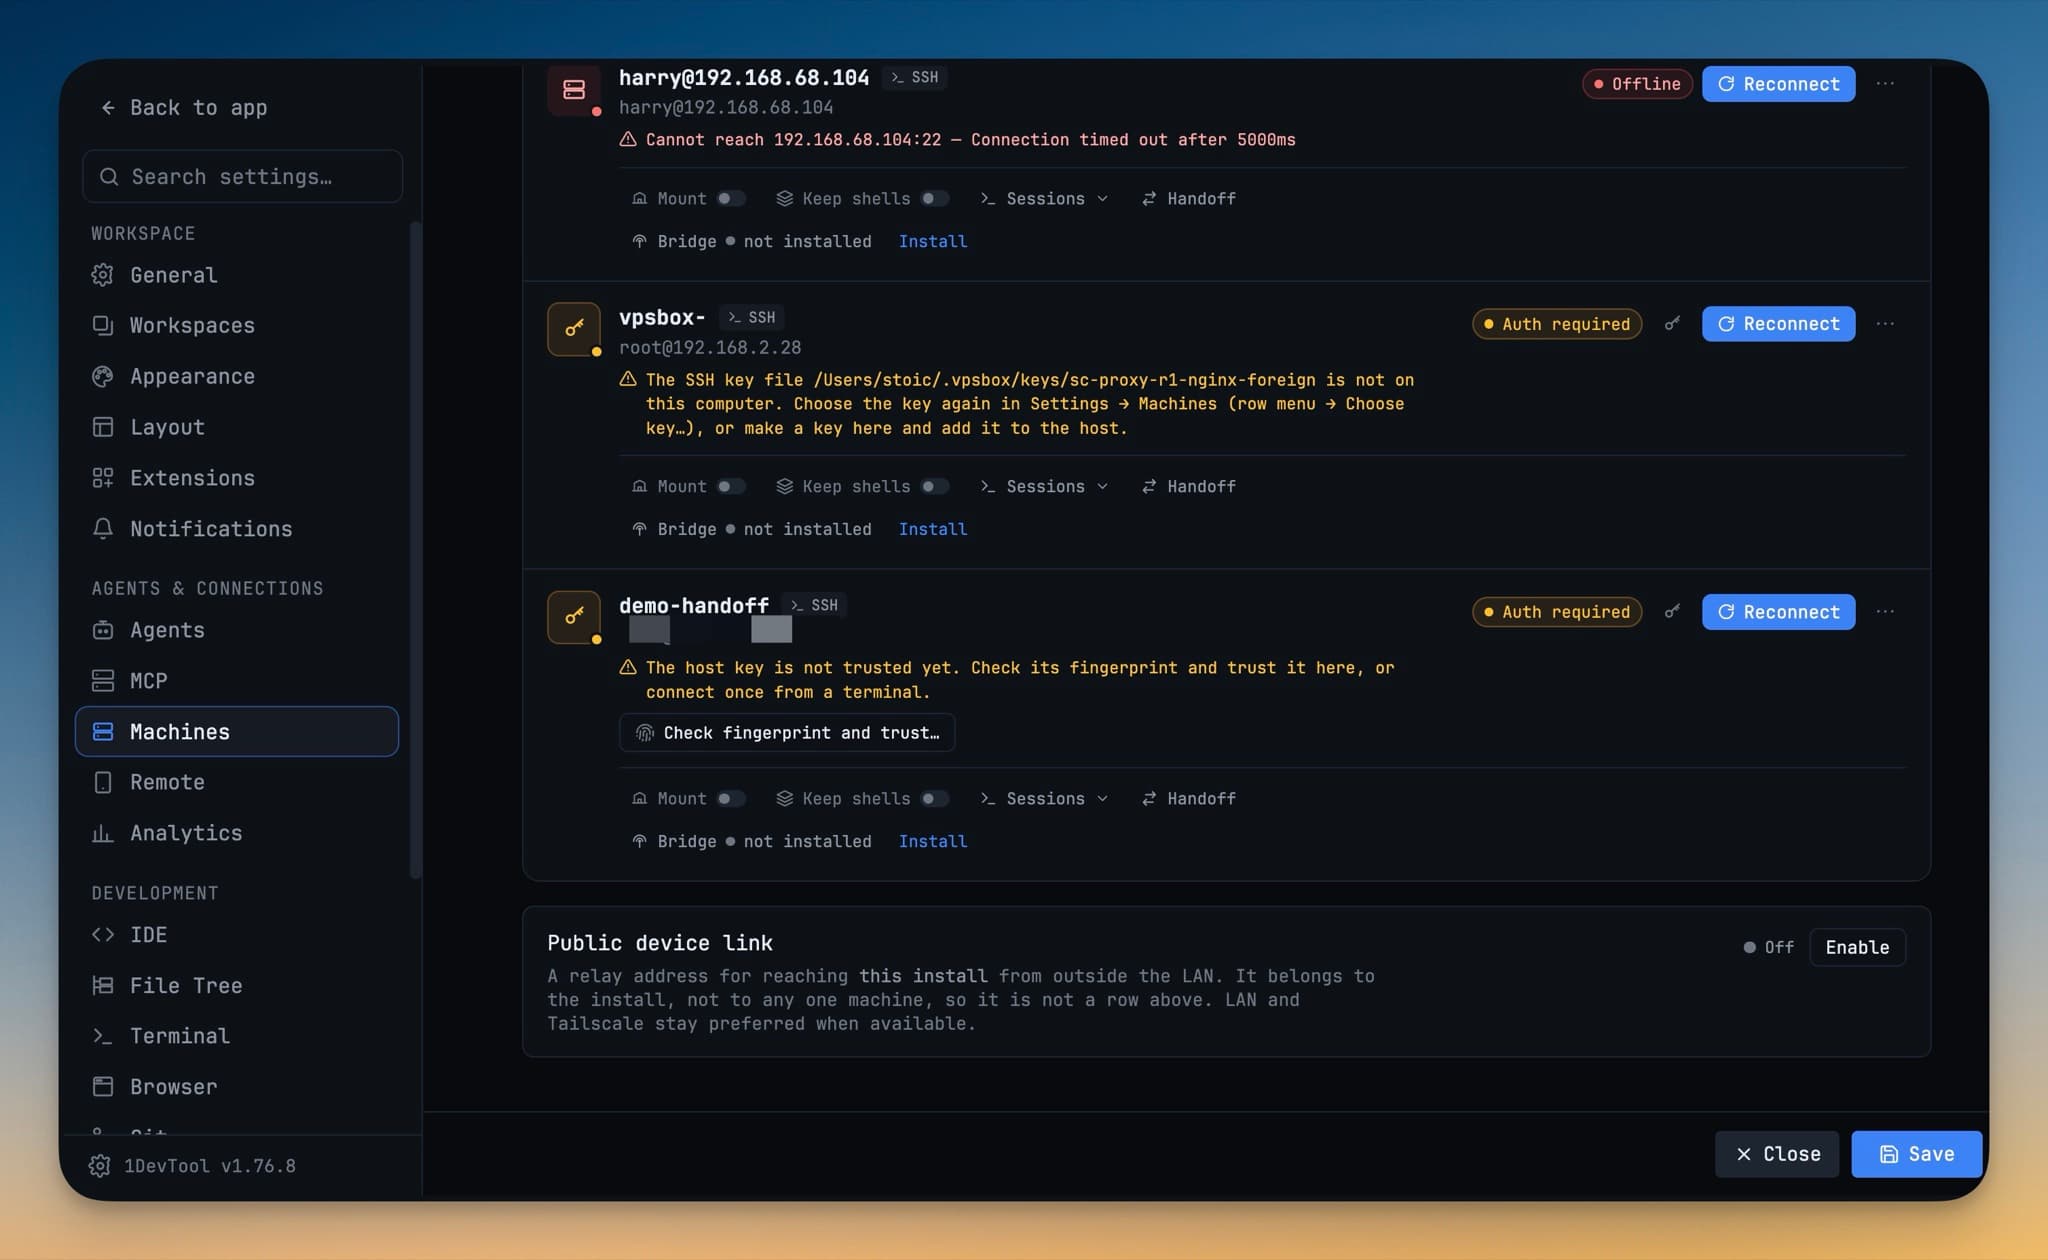The image size is (2048, 1260).
Task: Open the MCP settings page
Action: tap(237, 681)
